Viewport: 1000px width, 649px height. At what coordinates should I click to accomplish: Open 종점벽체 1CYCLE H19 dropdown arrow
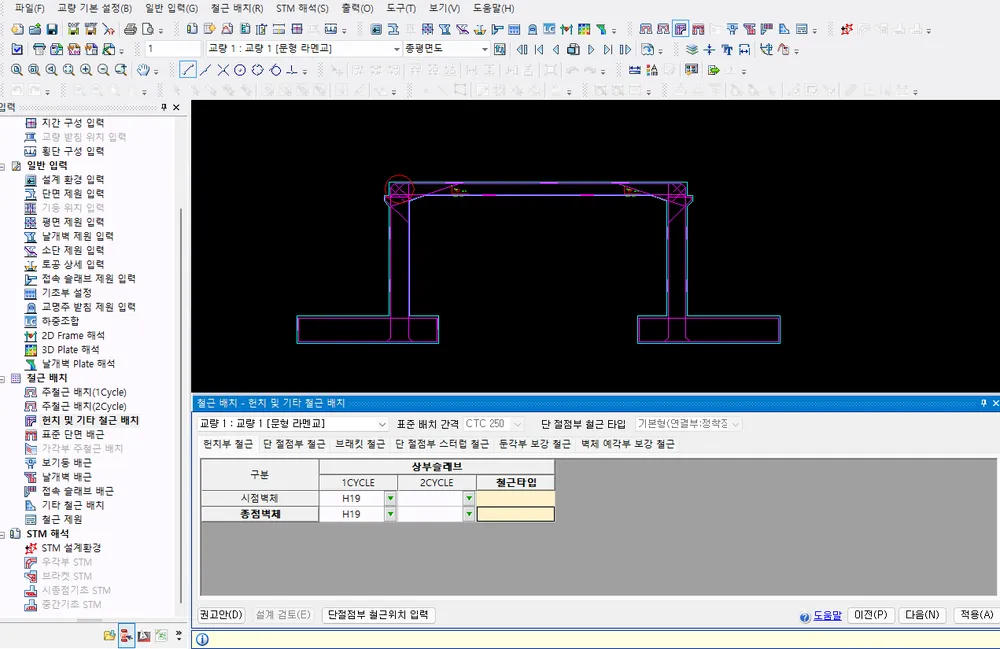pos(390,514)
